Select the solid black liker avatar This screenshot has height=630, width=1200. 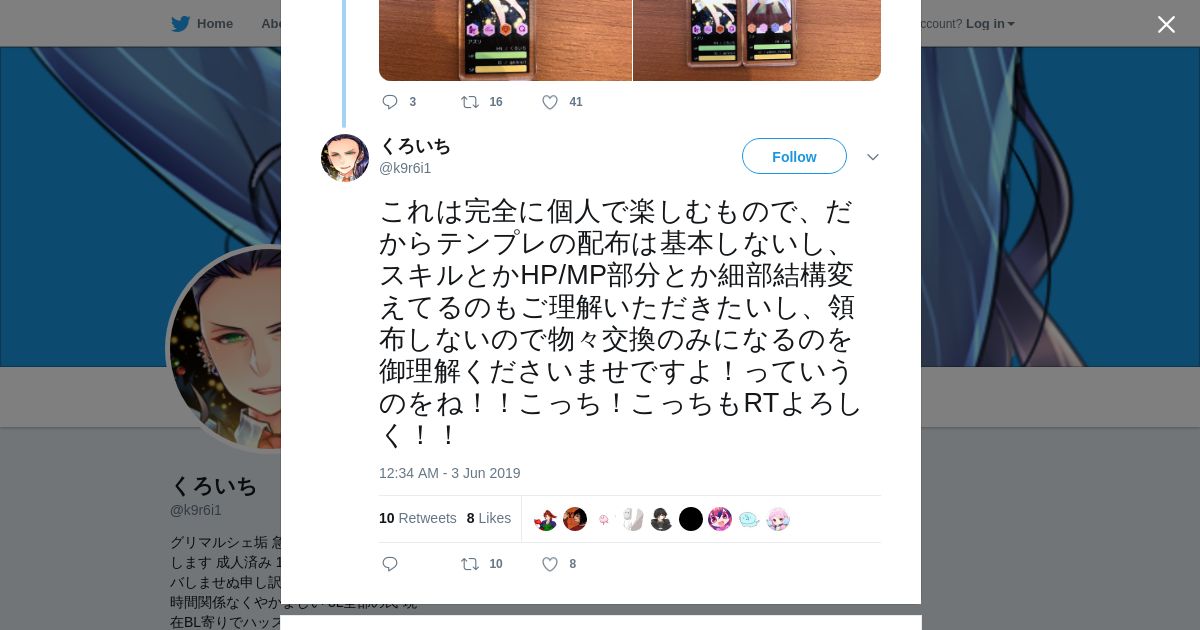(x=691, y=519)
